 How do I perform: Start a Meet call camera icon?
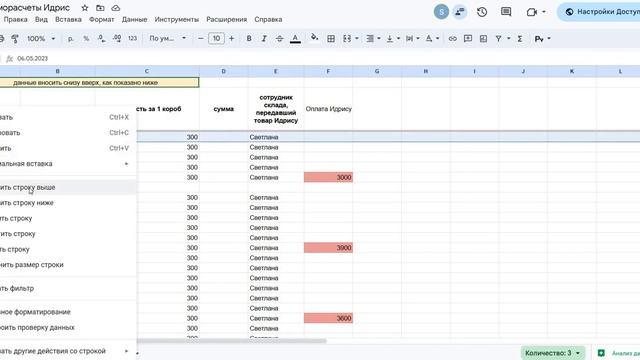tap(531, 12)
